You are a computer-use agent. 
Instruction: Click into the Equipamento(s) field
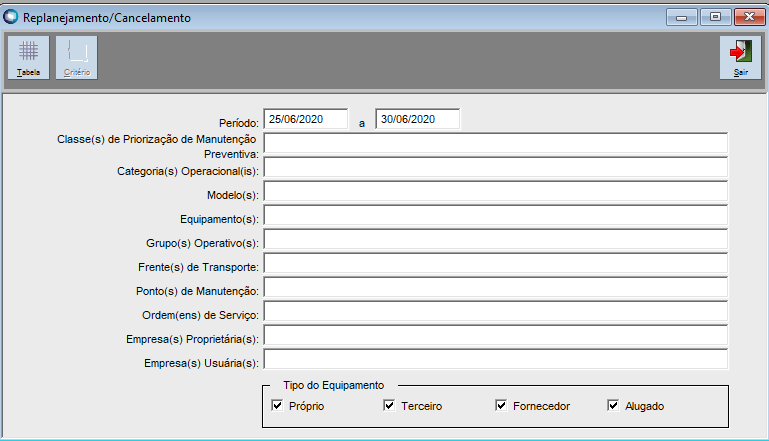[x=495, y=216]
